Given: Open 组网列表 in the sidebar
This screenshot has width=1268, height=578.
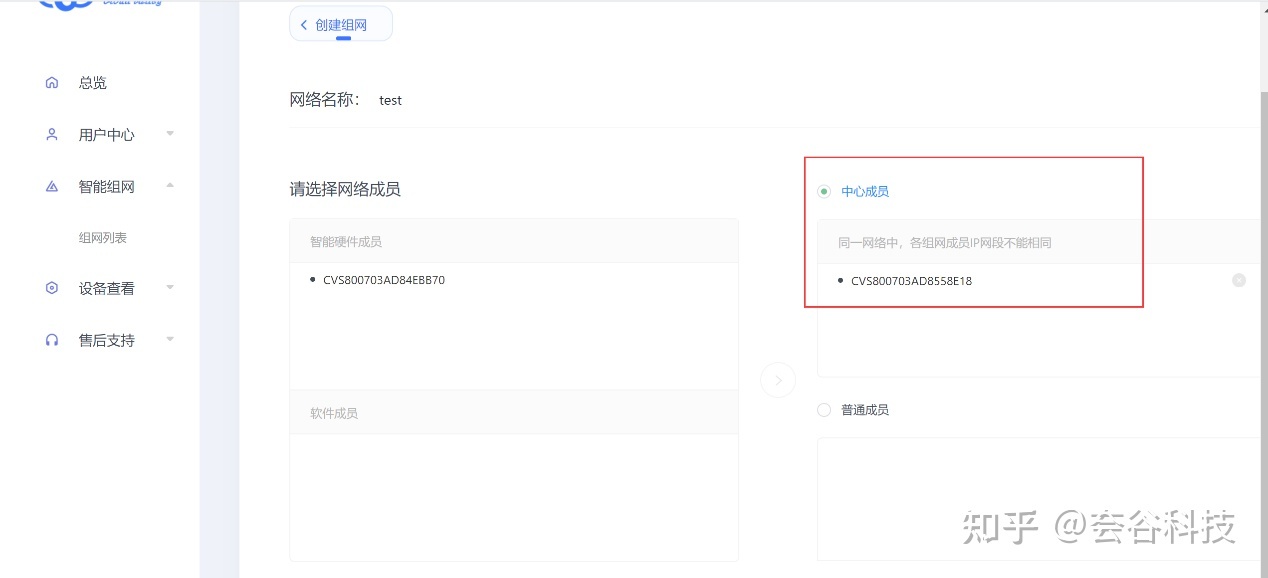Looking at the screenshot, I should click(x=103, y=238).
